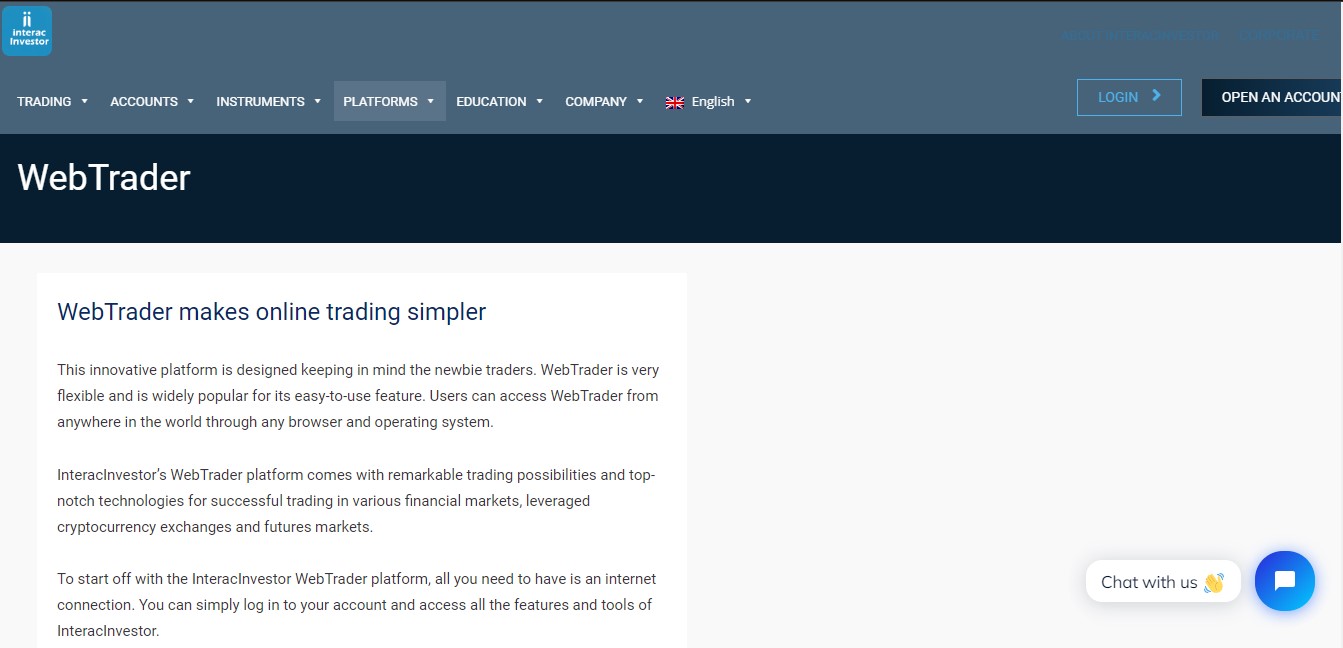Open the Accounts menu
The height and width of the screenshot is (648, 1343).
click(x=152, y=101)
